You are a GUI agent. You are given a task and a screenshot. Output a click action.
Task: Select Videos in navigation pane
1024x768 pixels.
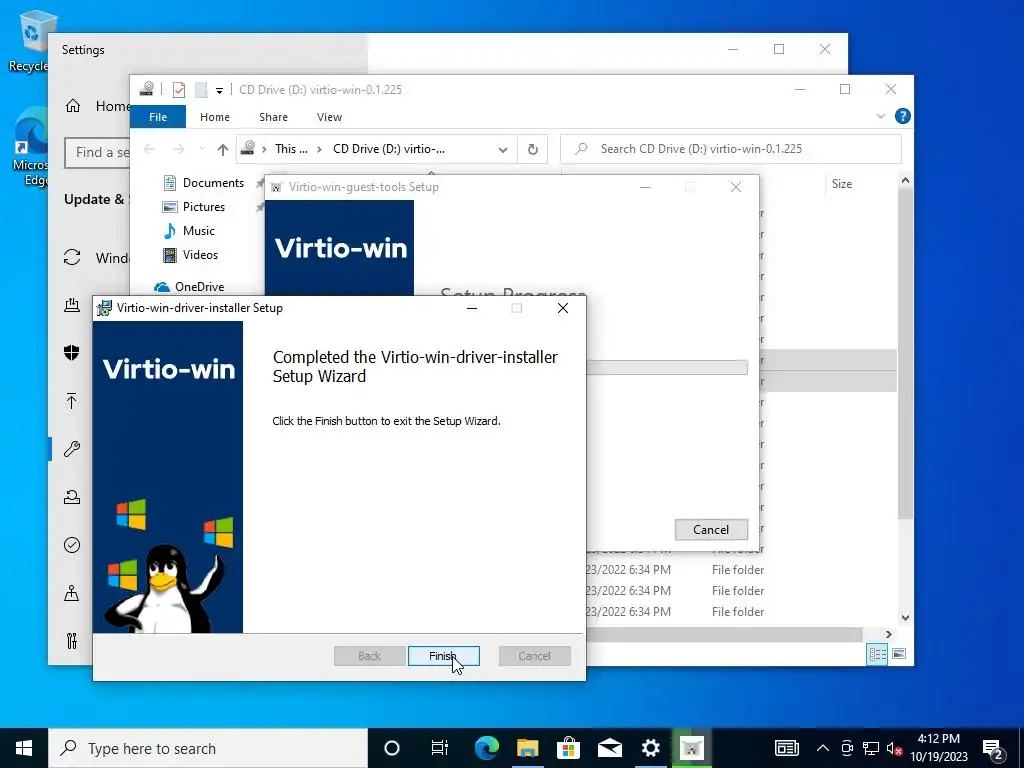[x=190, y=255]
